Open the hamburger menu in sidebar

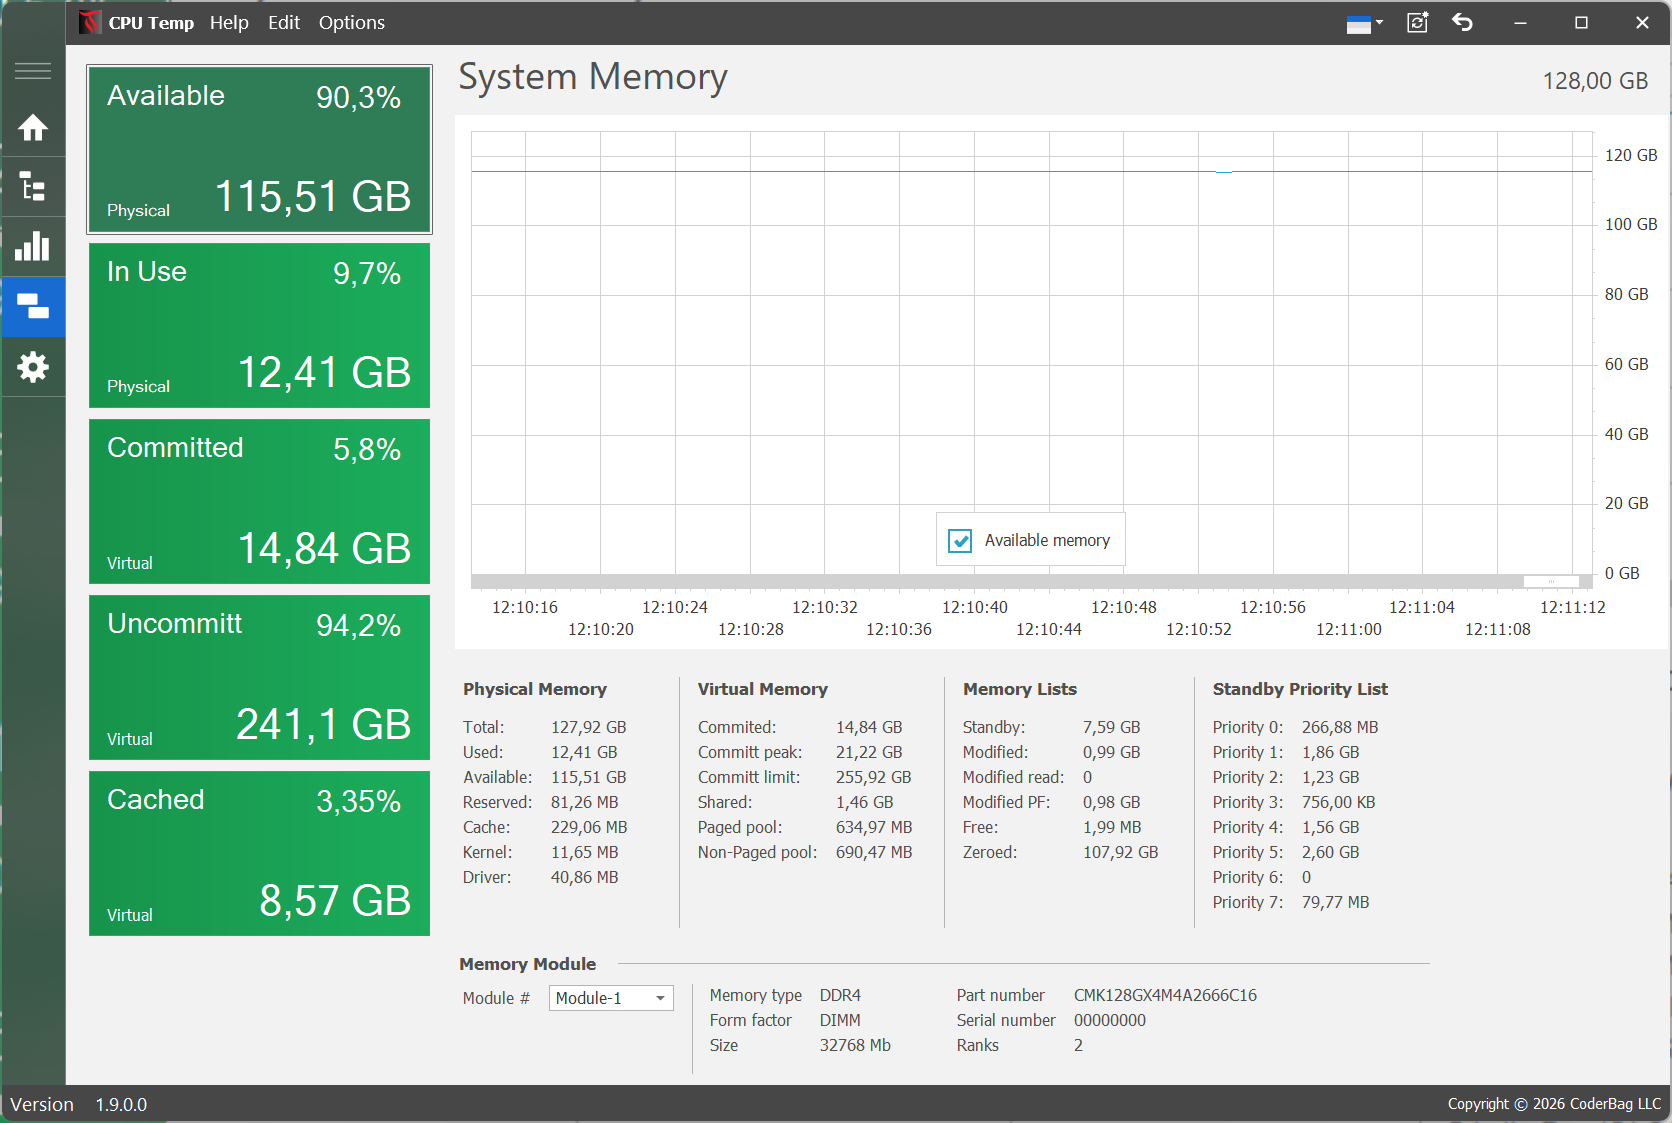click(33, 71)
